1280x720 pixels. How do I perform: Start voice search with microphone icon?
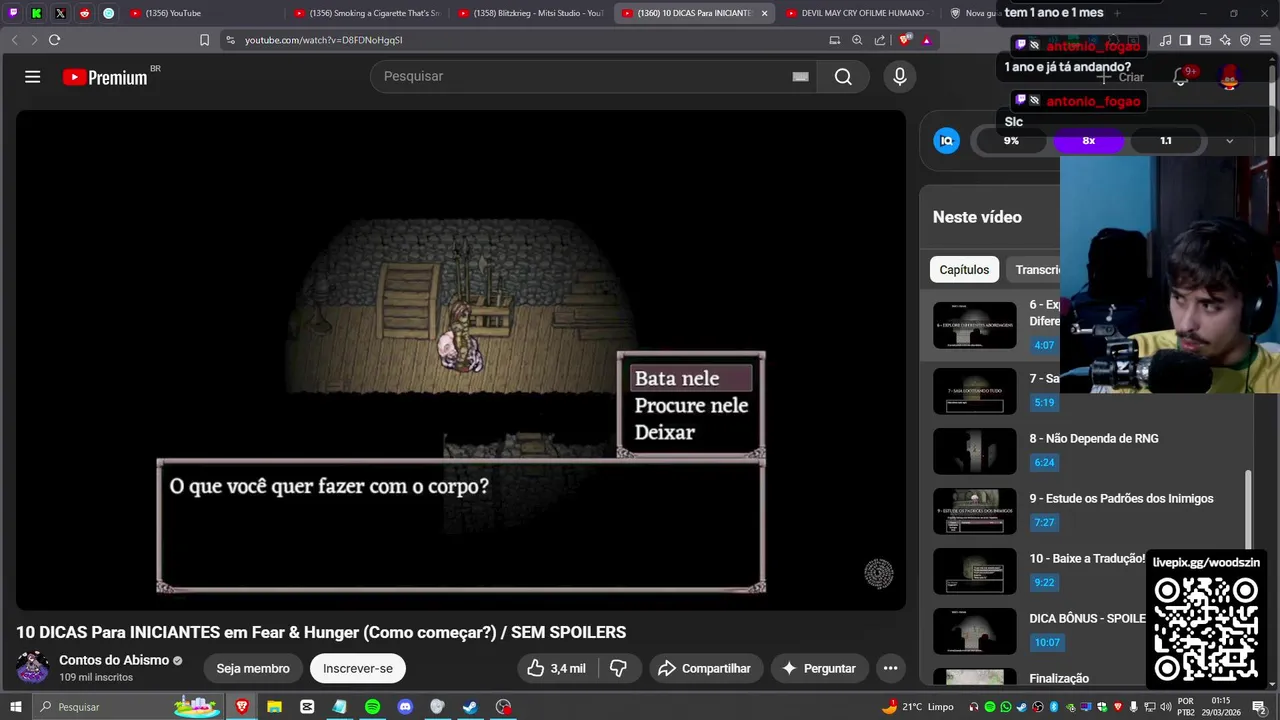tap(900, 77)
